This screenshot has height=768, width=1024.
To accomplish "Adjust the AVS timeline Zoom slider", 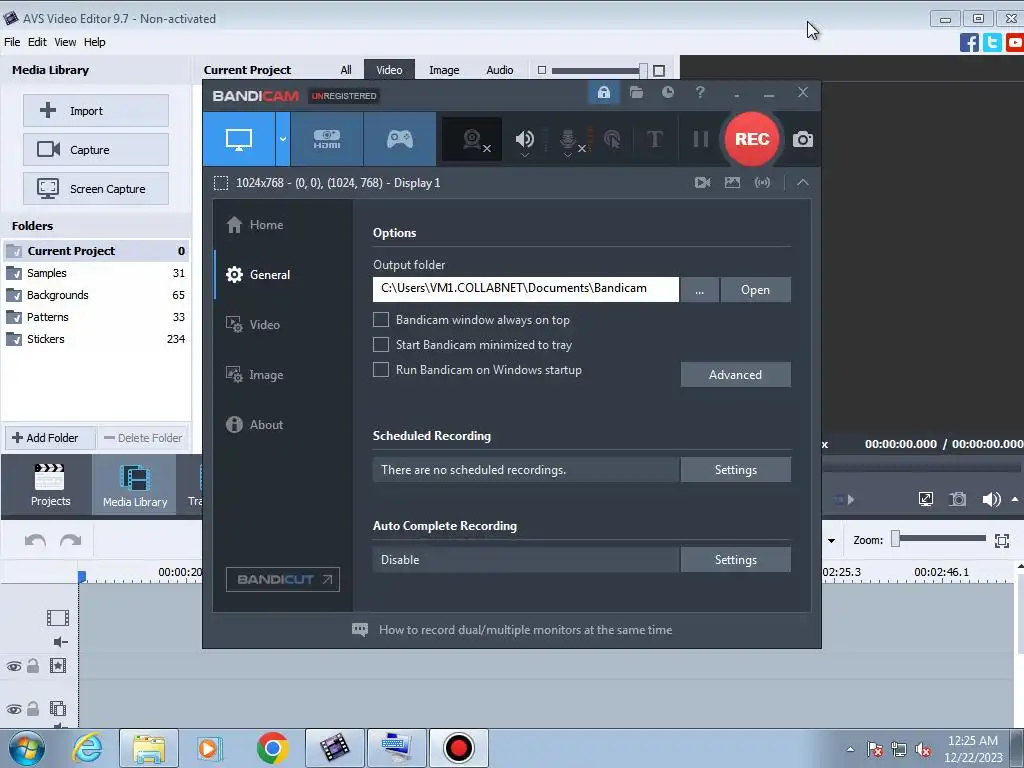I will pos(895,539).
